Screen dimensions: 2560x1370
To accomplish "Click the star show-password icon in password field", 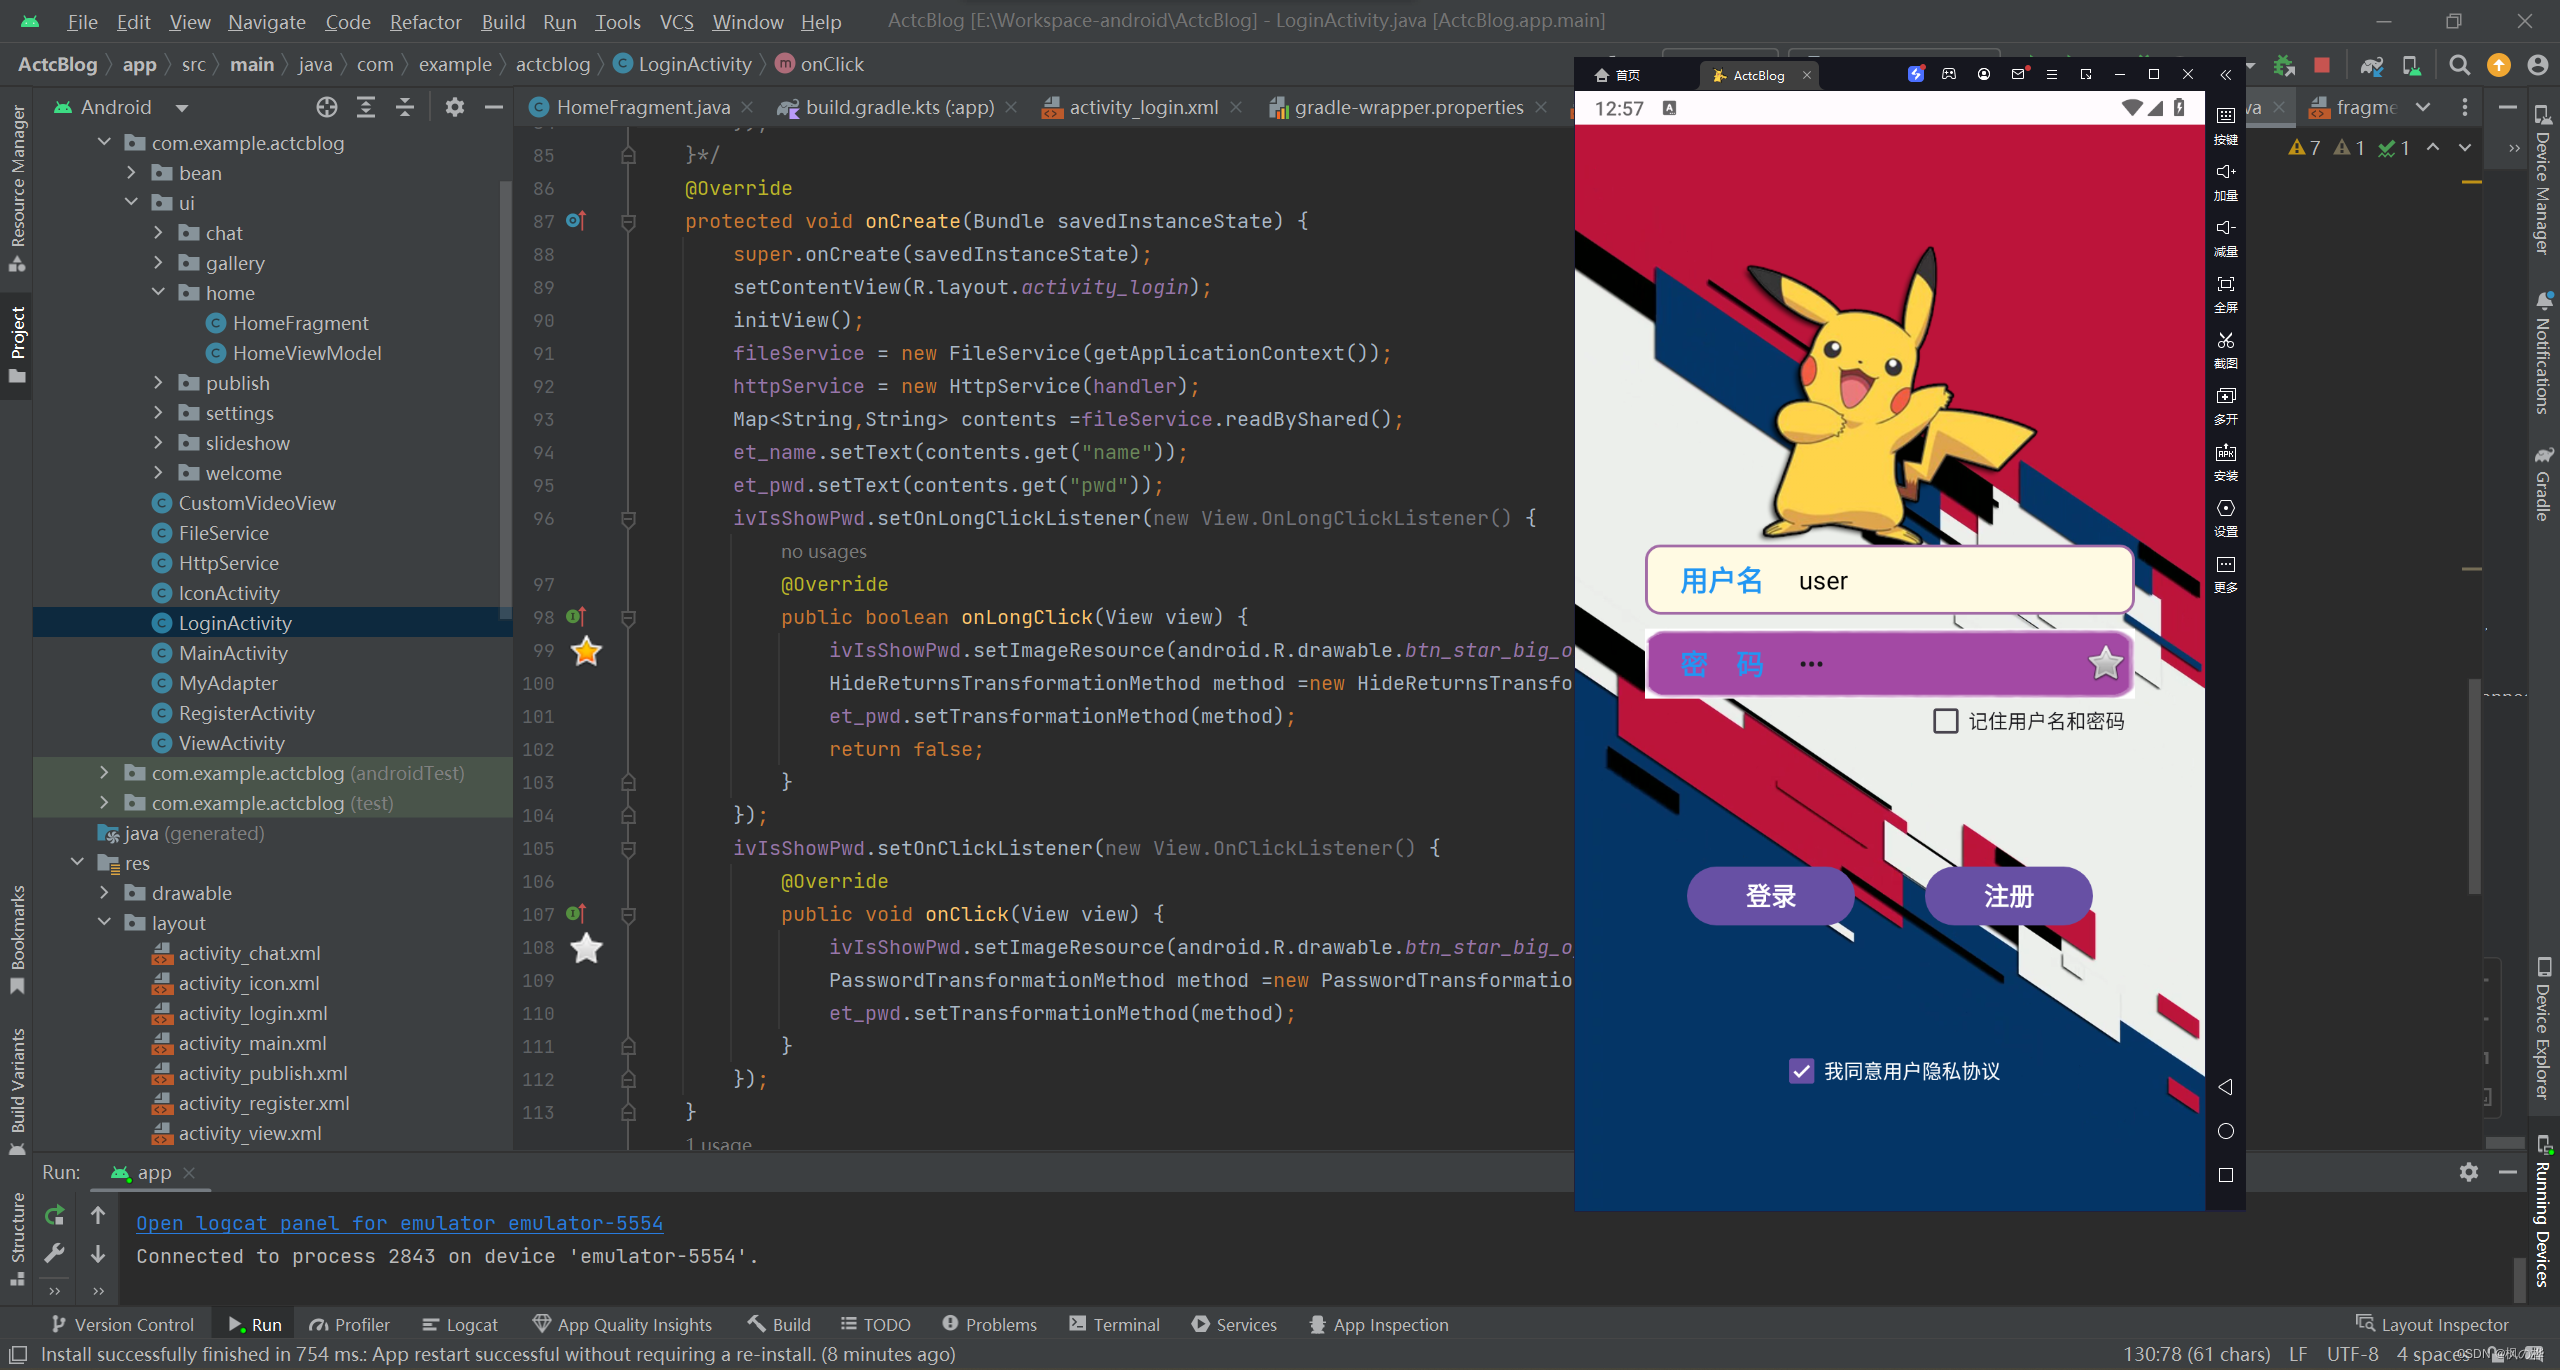I will pyautogui.click(x=2105, y=662).
